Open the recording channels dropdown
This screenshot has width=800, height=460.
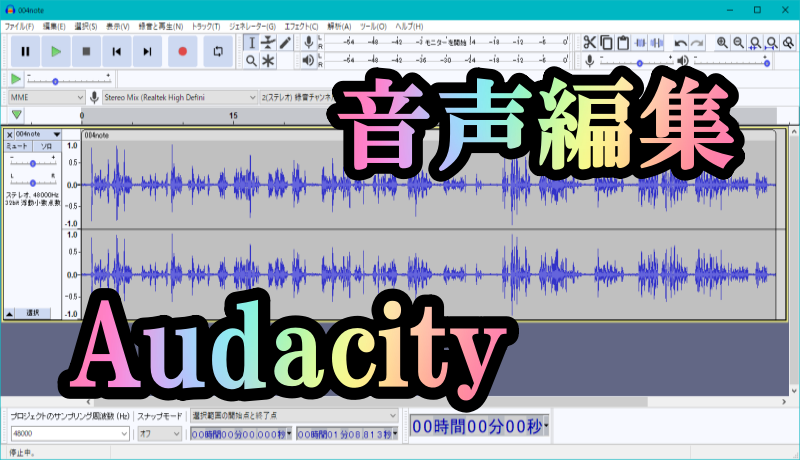[296, 97]
